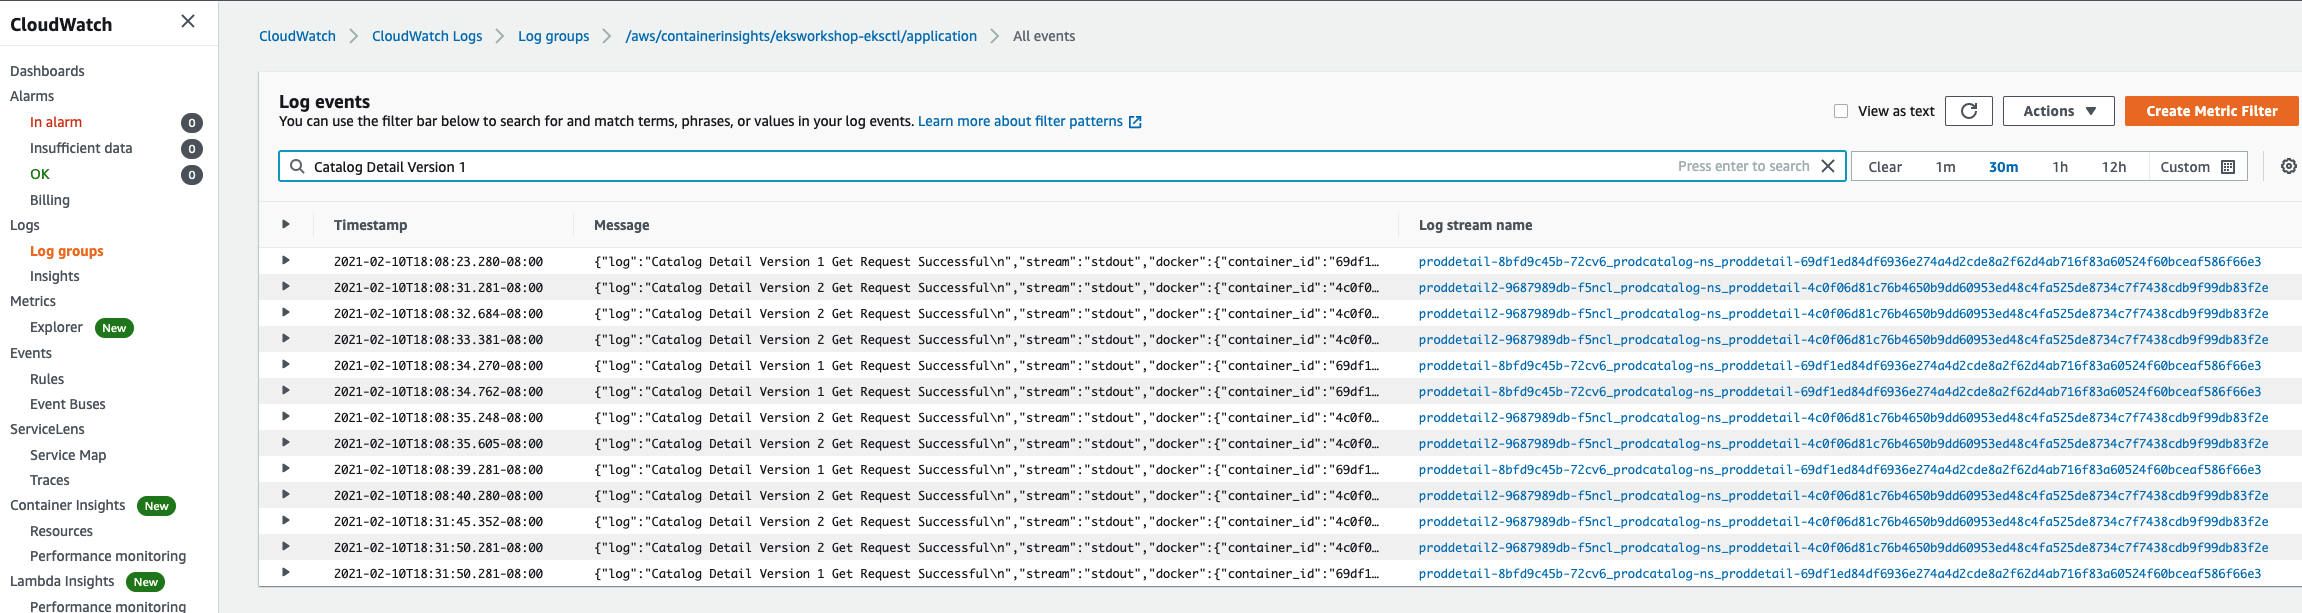Show Insufficient data alarms
Image resolution: width=2302 pixels, height=613 pixels.
(81, 148)
